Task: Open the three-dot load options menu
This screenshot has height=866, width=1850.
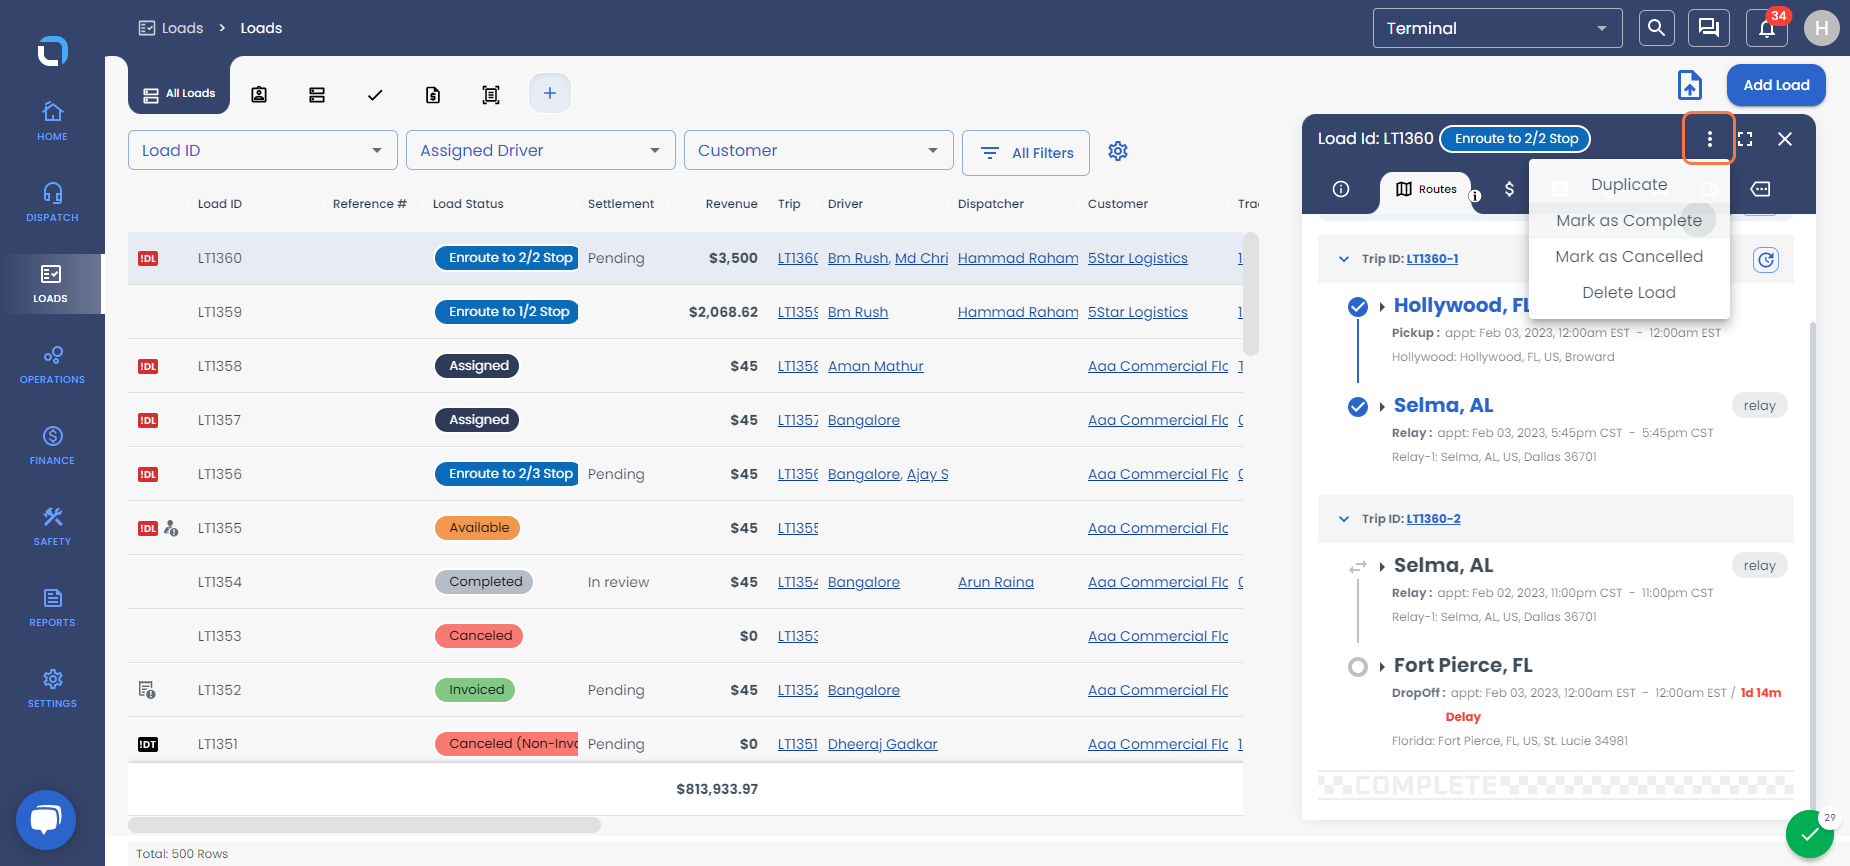Action: tap(1709, 139)
